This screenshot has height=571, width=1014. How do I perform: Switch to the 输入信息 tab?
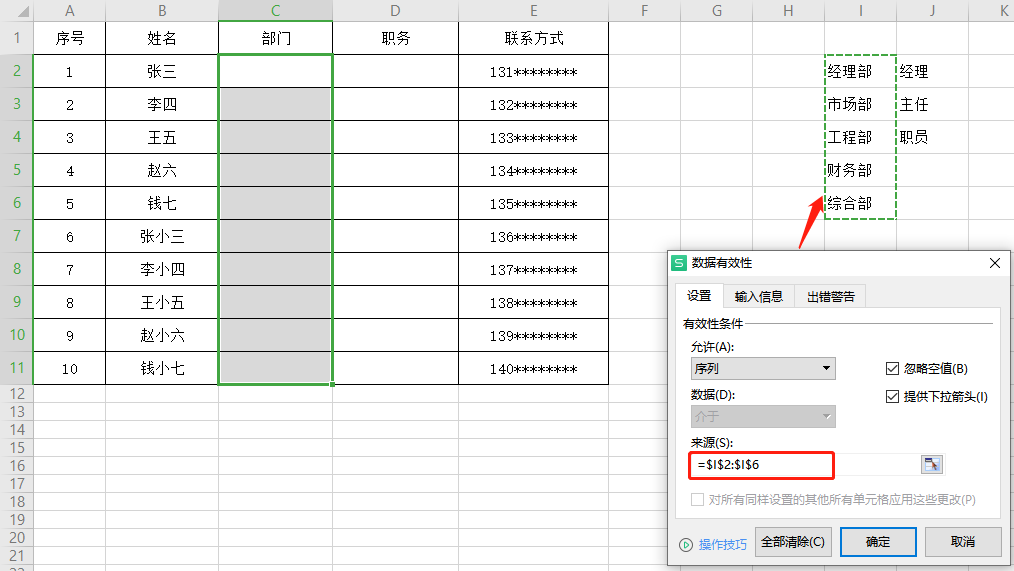coord(759,296)
